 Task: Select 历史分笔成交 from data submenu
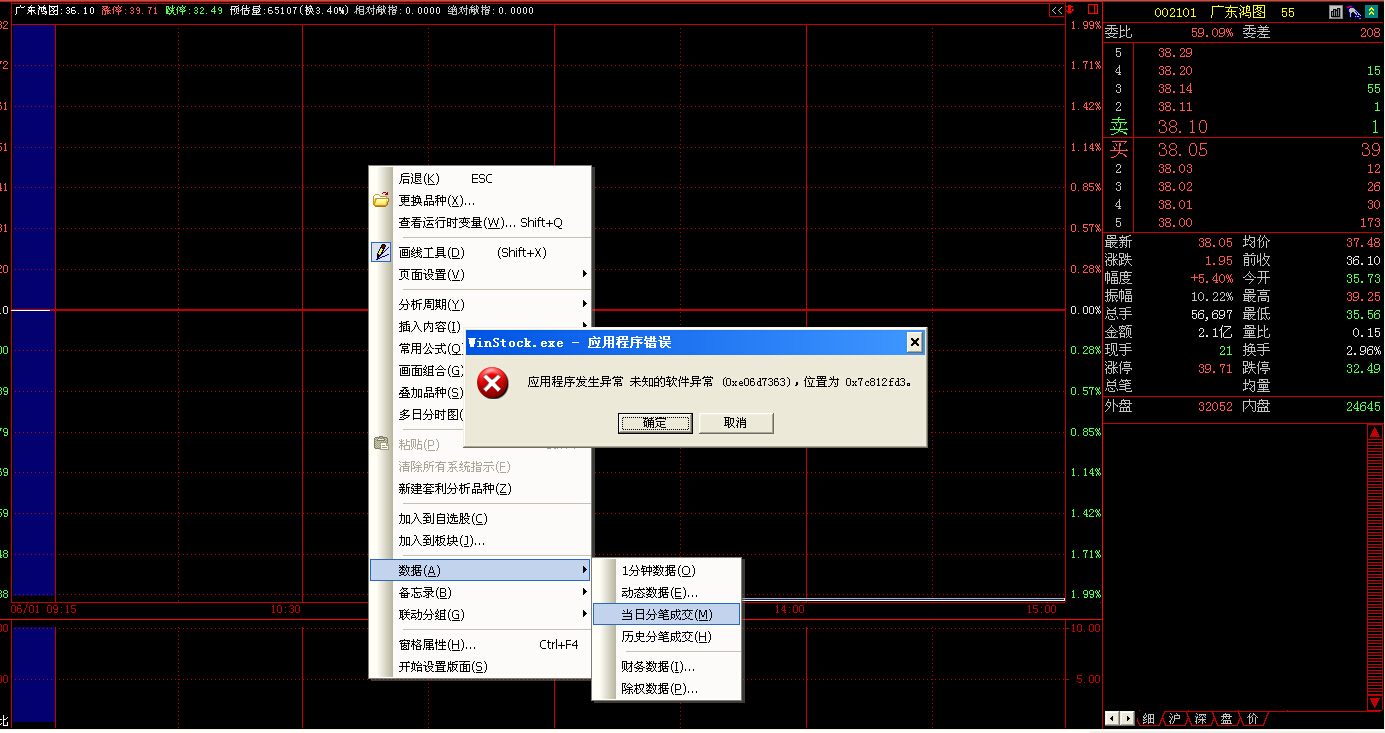click(666, 637)
